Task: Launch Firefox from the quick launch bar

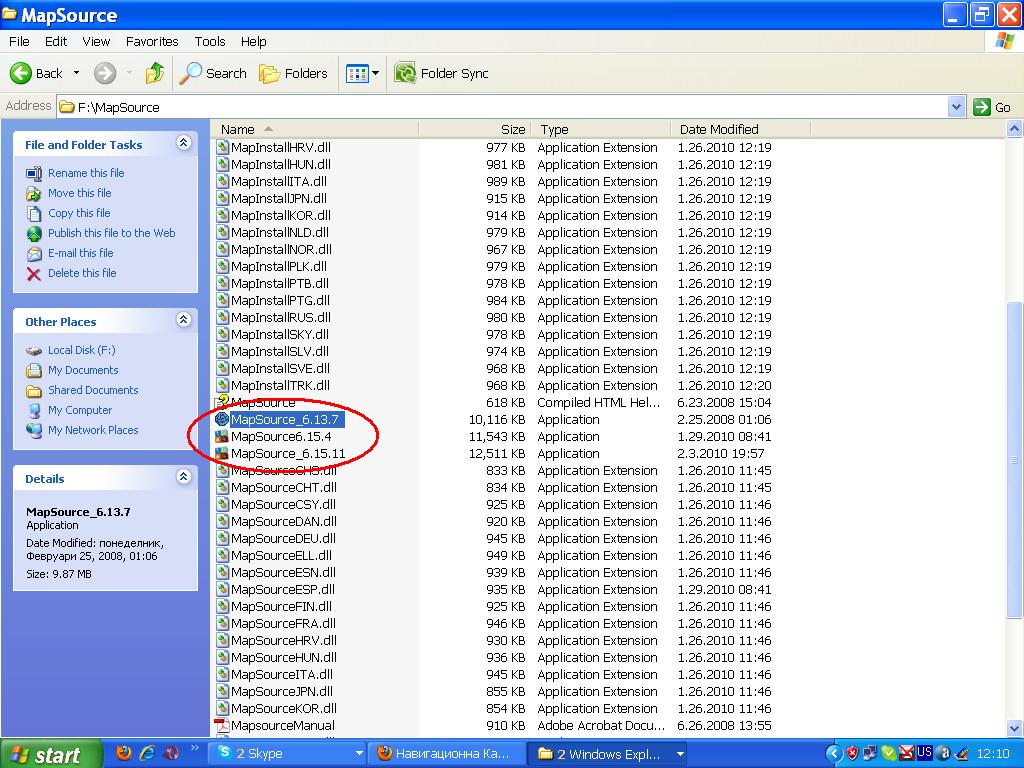Action: 124,753
